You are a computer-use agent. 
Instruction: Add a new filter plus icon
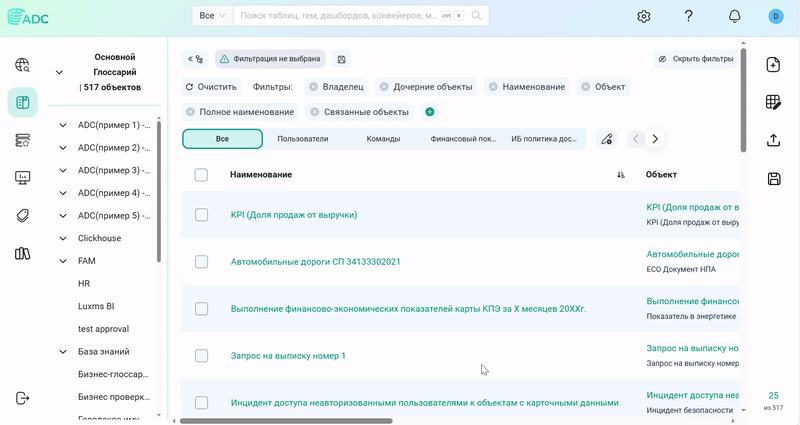click(x=430, y=112)
